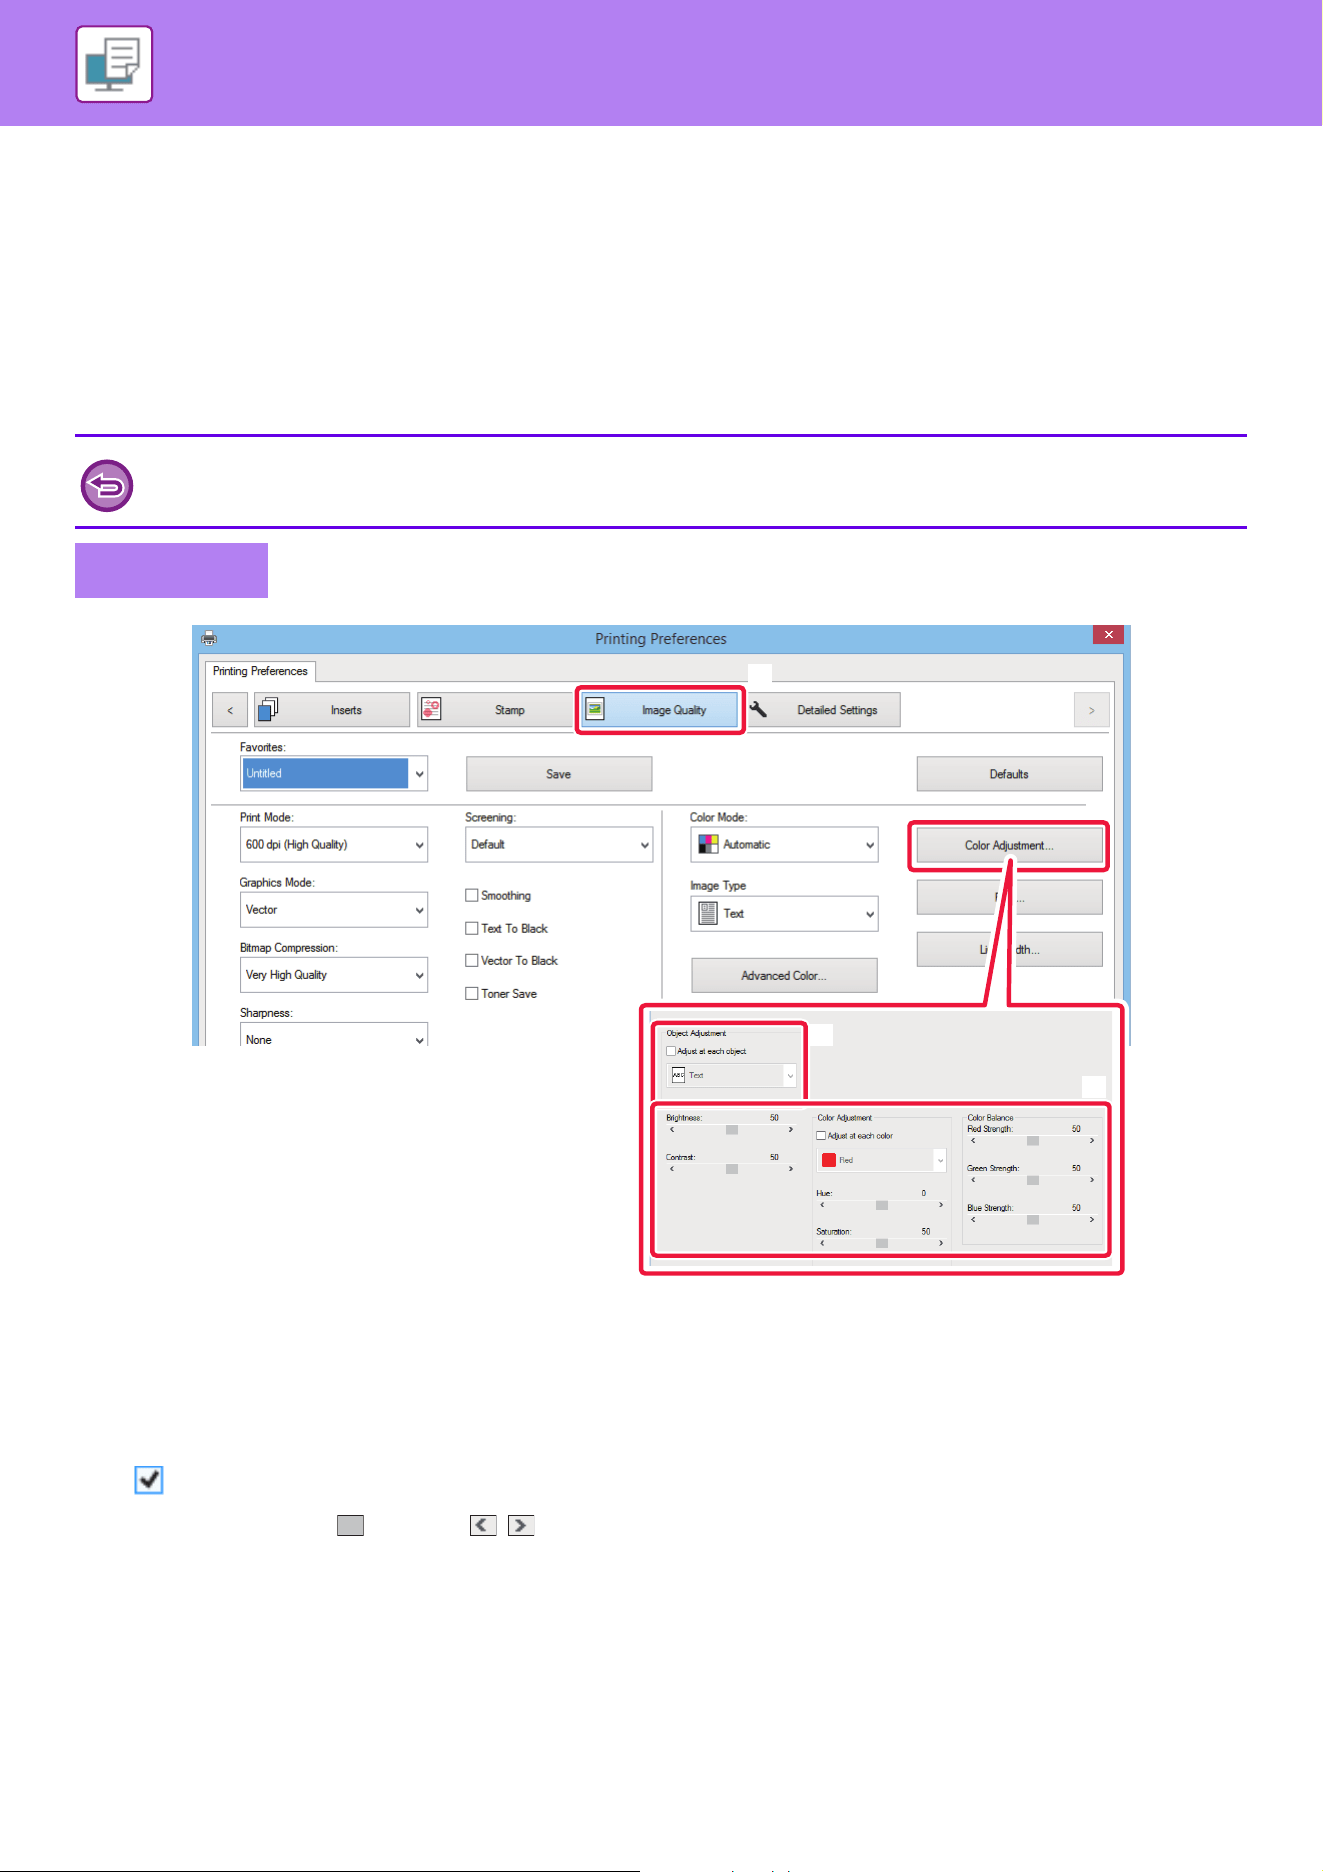Enable the Smoothing checkbox

[472, 895]
